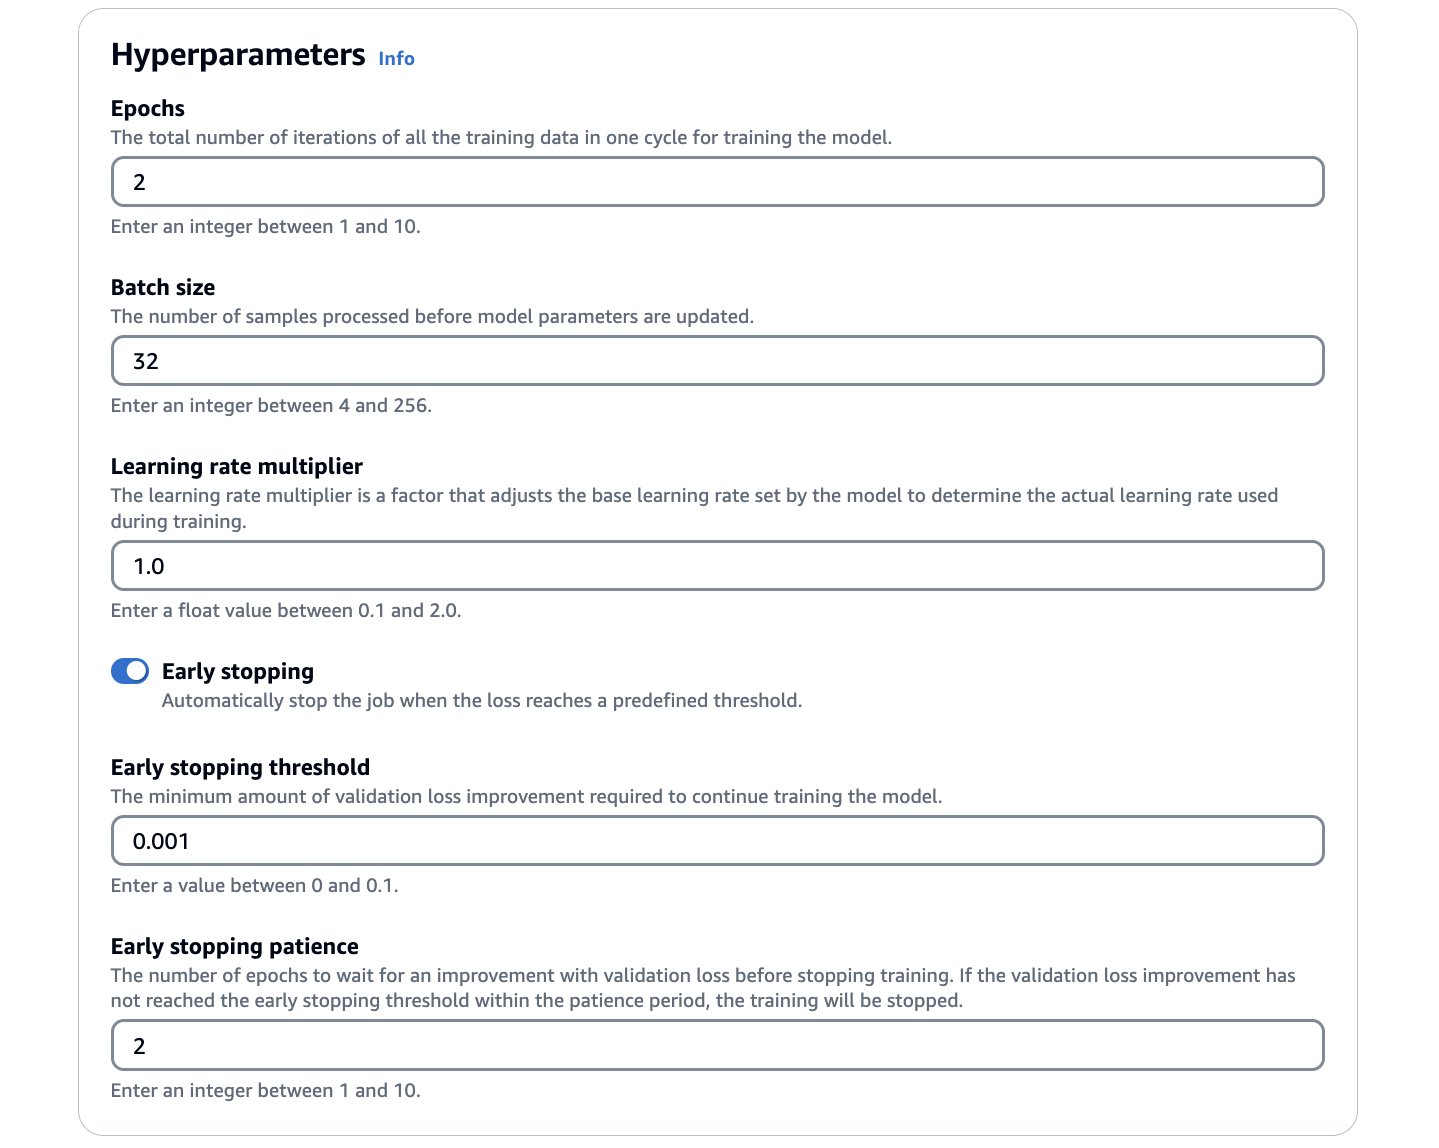Disable the Early stopping toggle
This screenshot has width=1439, height=1148.
[x=130, y=671]
